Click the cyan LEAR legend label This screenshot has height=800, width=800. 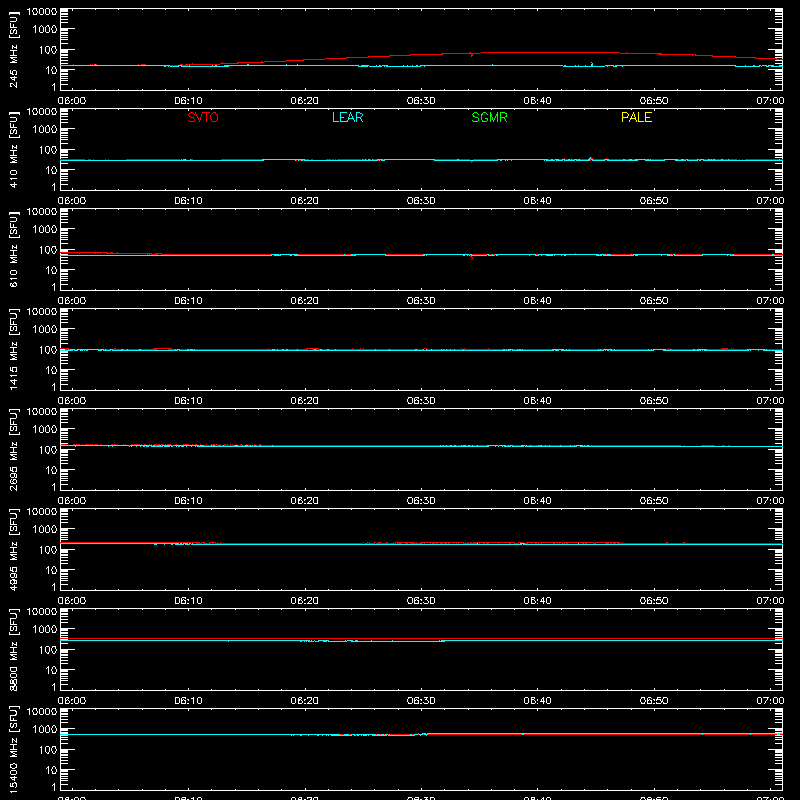click(347, 117)
